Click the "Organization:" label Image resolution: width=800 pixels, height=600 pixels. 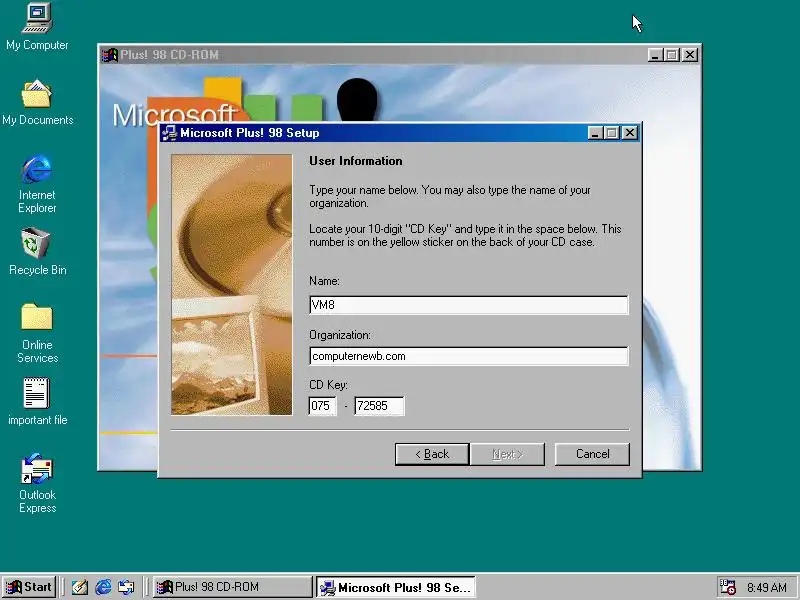[340, 335]
